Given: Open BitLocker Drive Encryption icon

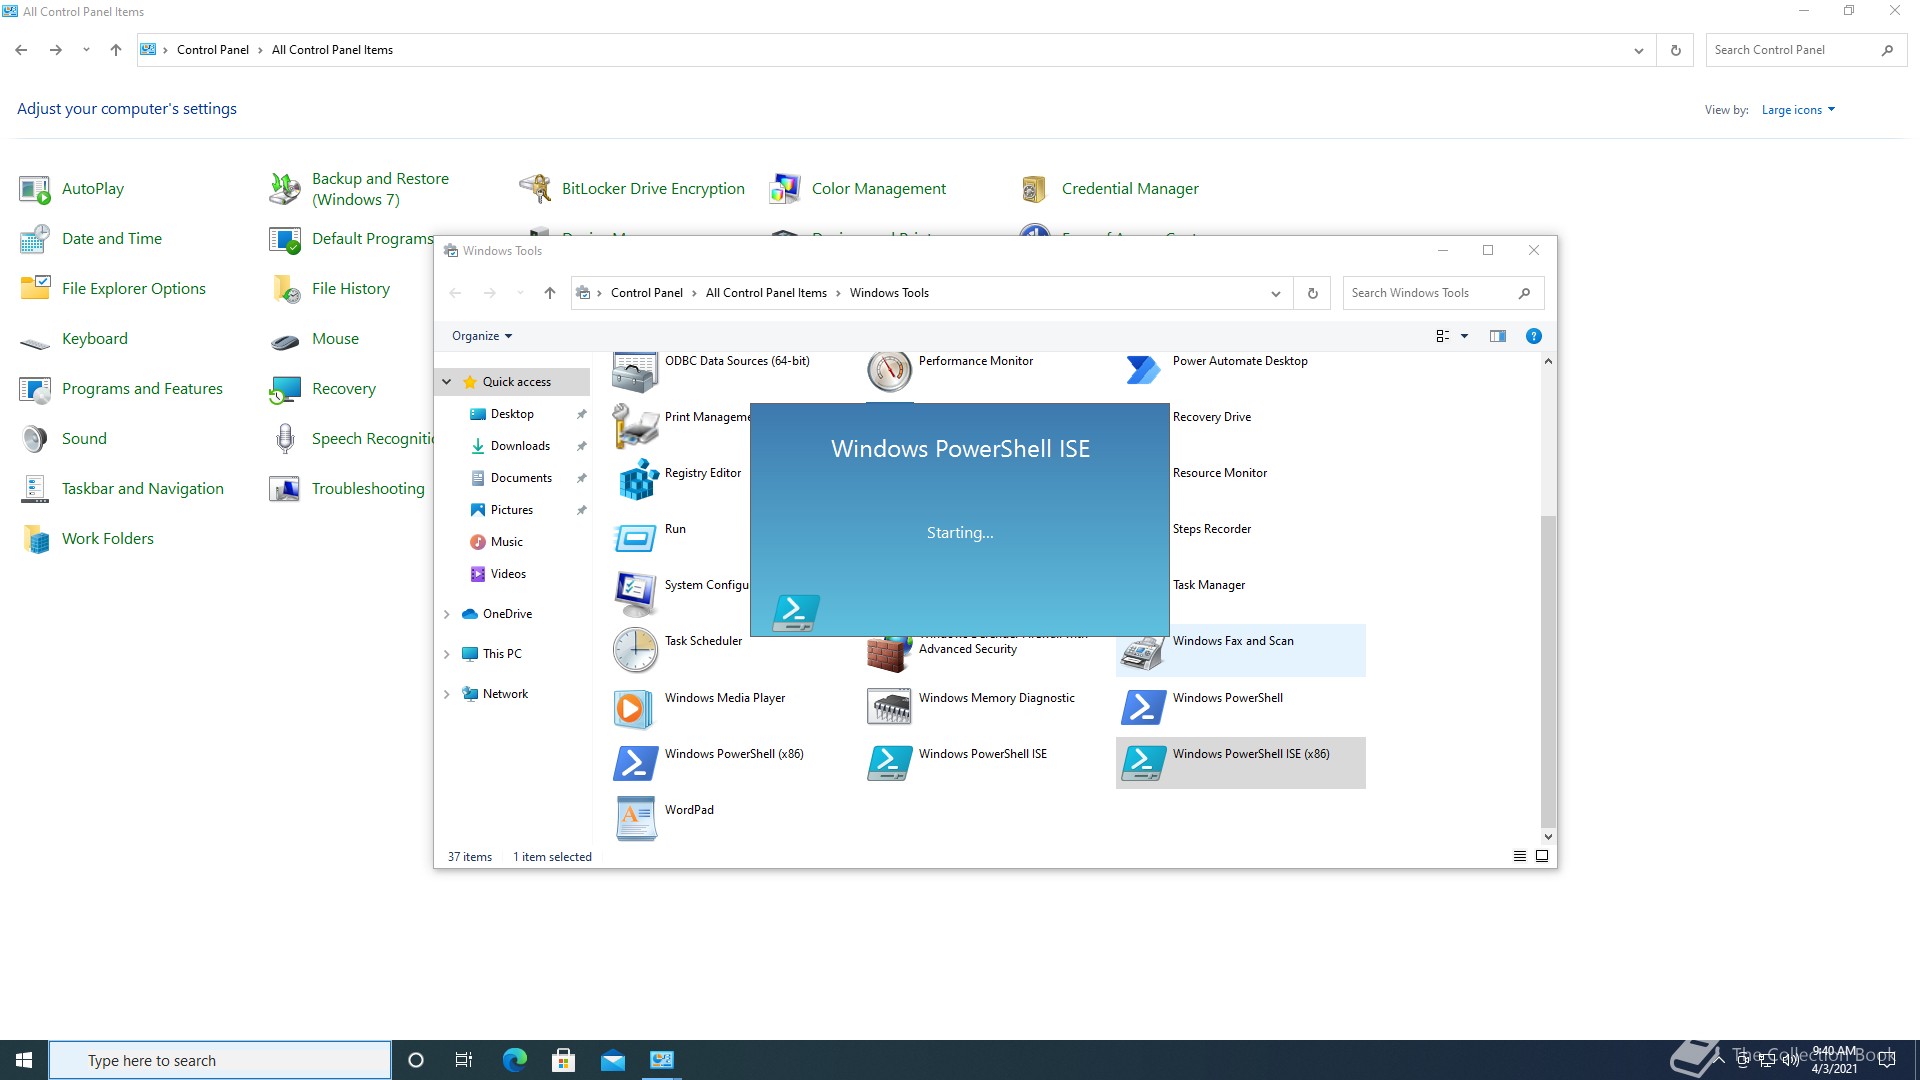Looking at the screenshot, I should [x=535, y=189].
